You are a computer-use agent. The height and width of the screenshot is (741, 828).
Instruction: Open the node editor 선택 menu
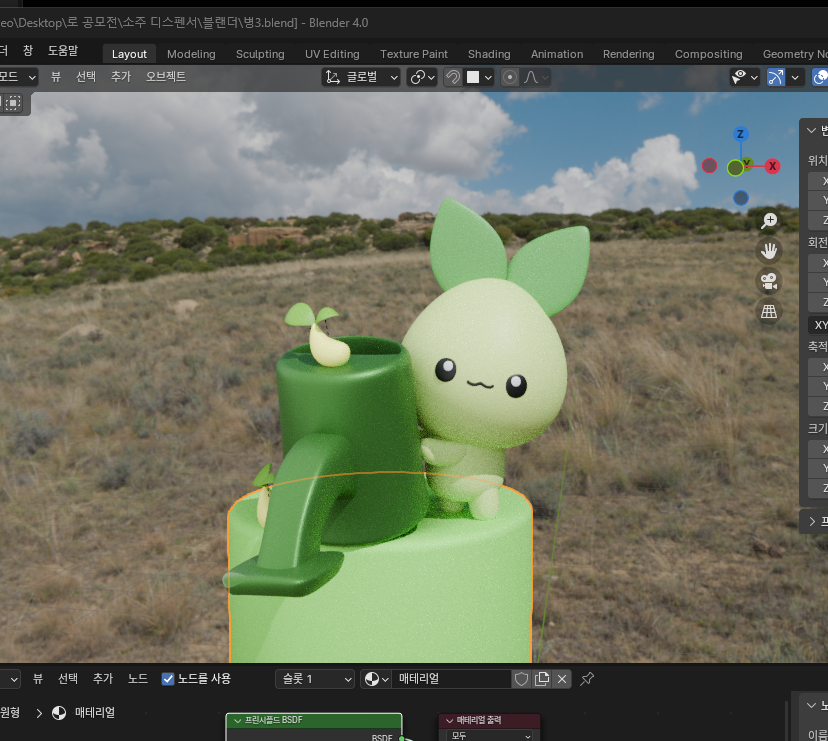[x=68, y=679]
